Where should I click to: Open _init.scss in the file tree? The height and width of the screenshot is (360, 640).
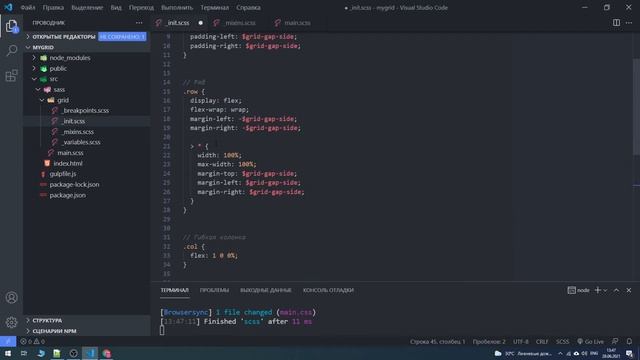pyautogui.click(x=87, y=121)
